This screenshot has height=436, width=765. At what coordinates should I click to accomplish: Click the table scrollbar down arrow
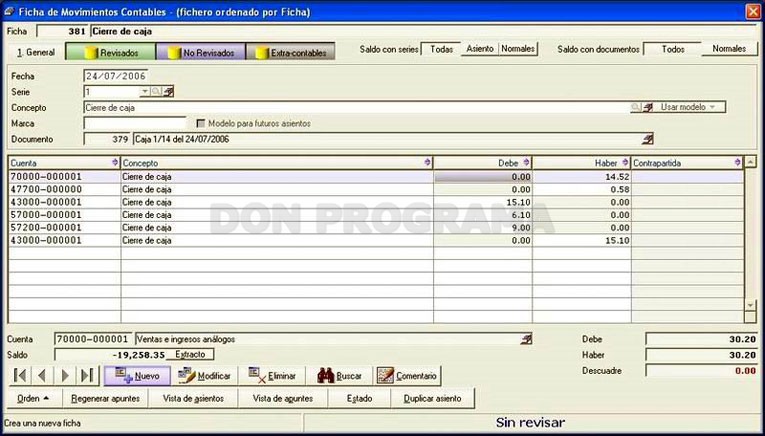pos(751,305)
